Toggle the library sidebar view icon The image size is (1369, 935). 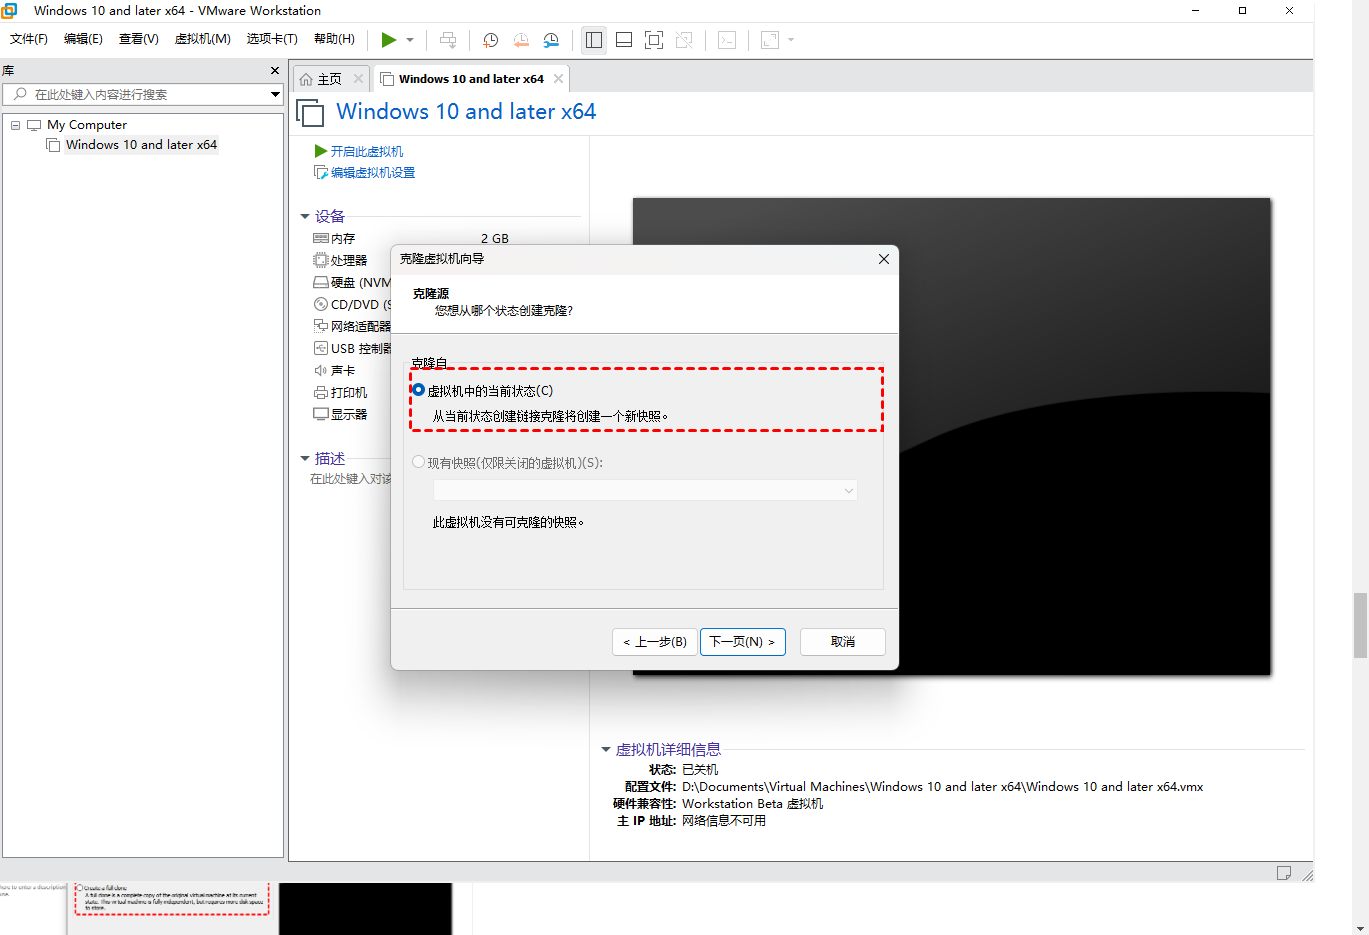(594, 40)
